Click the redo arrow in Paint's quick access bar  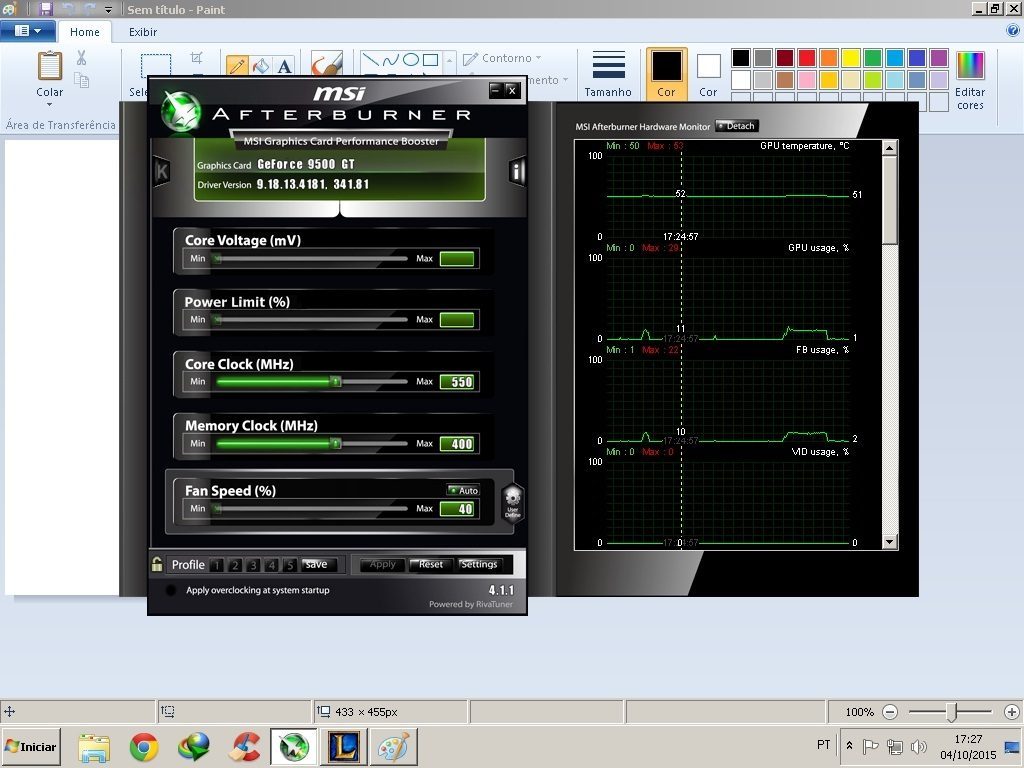pyautogui.click(x=89, y=9)
